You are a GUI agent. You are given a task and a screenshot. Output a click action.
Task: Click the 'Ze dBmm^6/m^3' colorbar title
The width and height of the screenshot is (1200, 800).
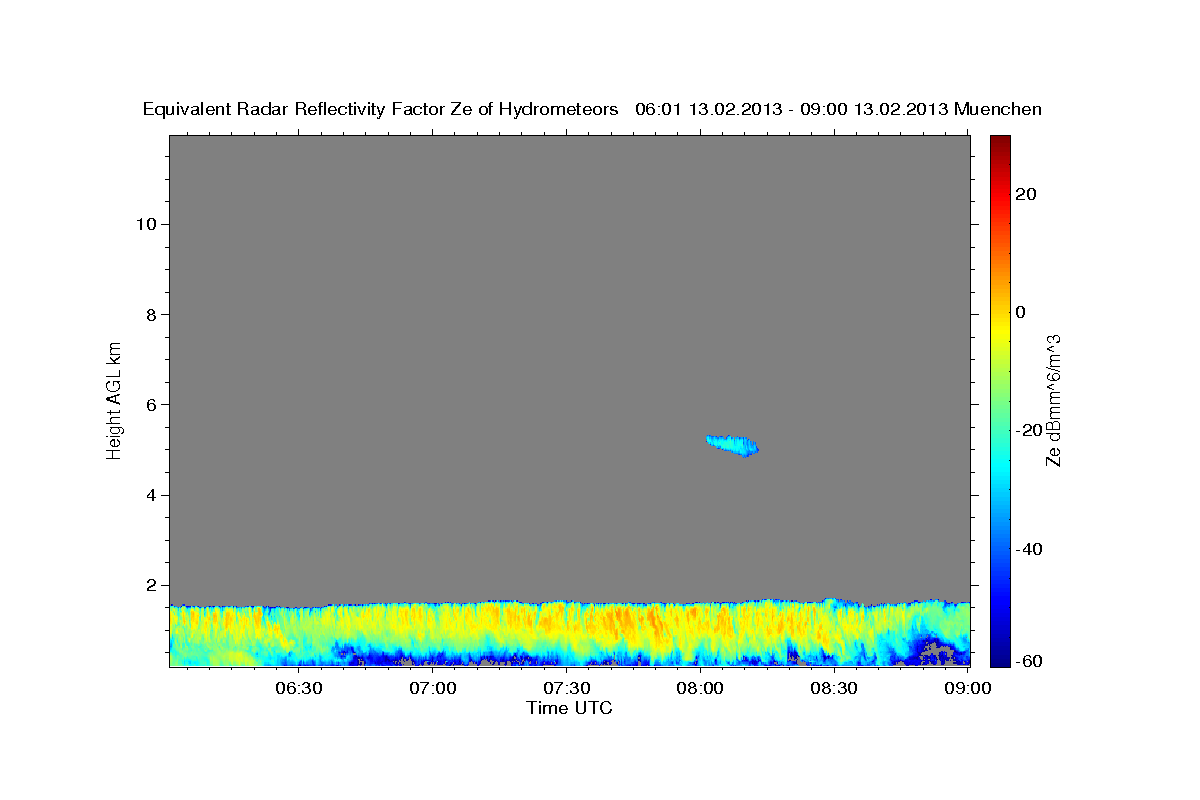1053,400
